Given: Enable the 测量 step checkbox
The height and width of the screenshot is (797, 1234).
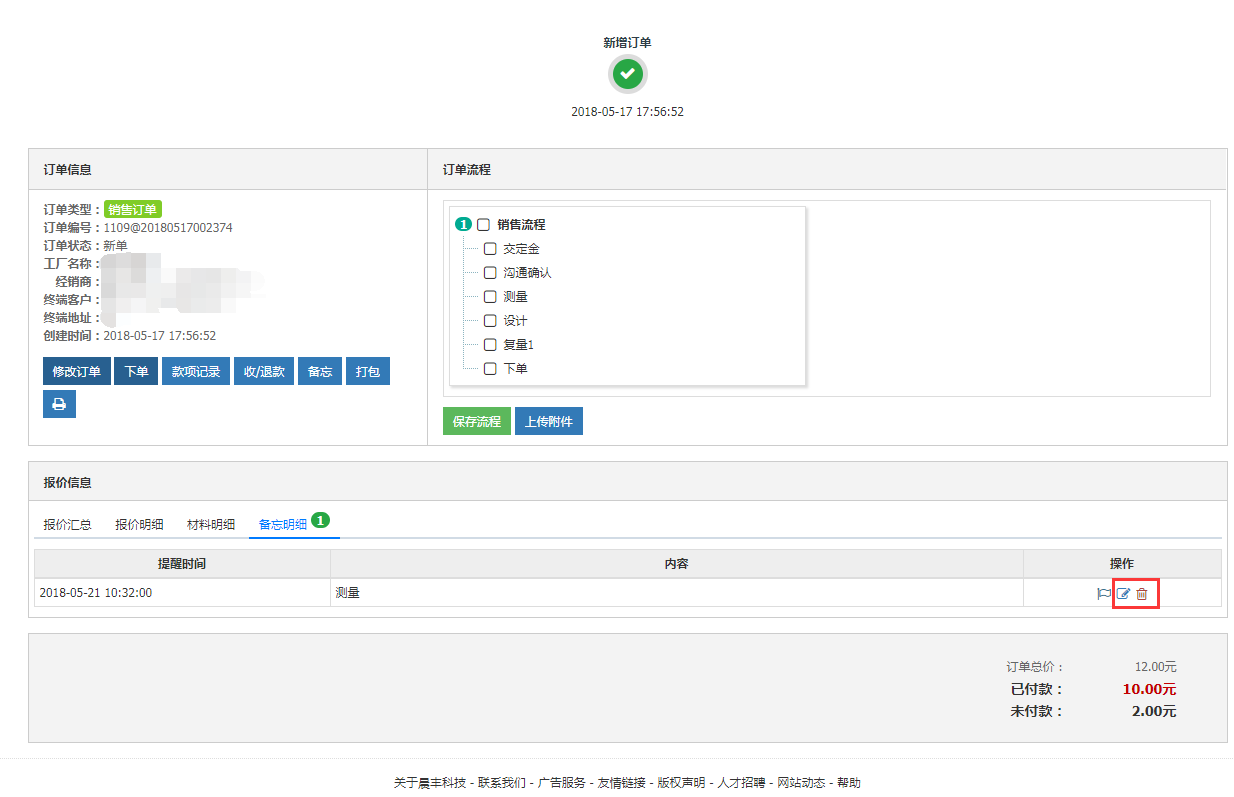Looking at the screenshot, I should click(490, 297).
